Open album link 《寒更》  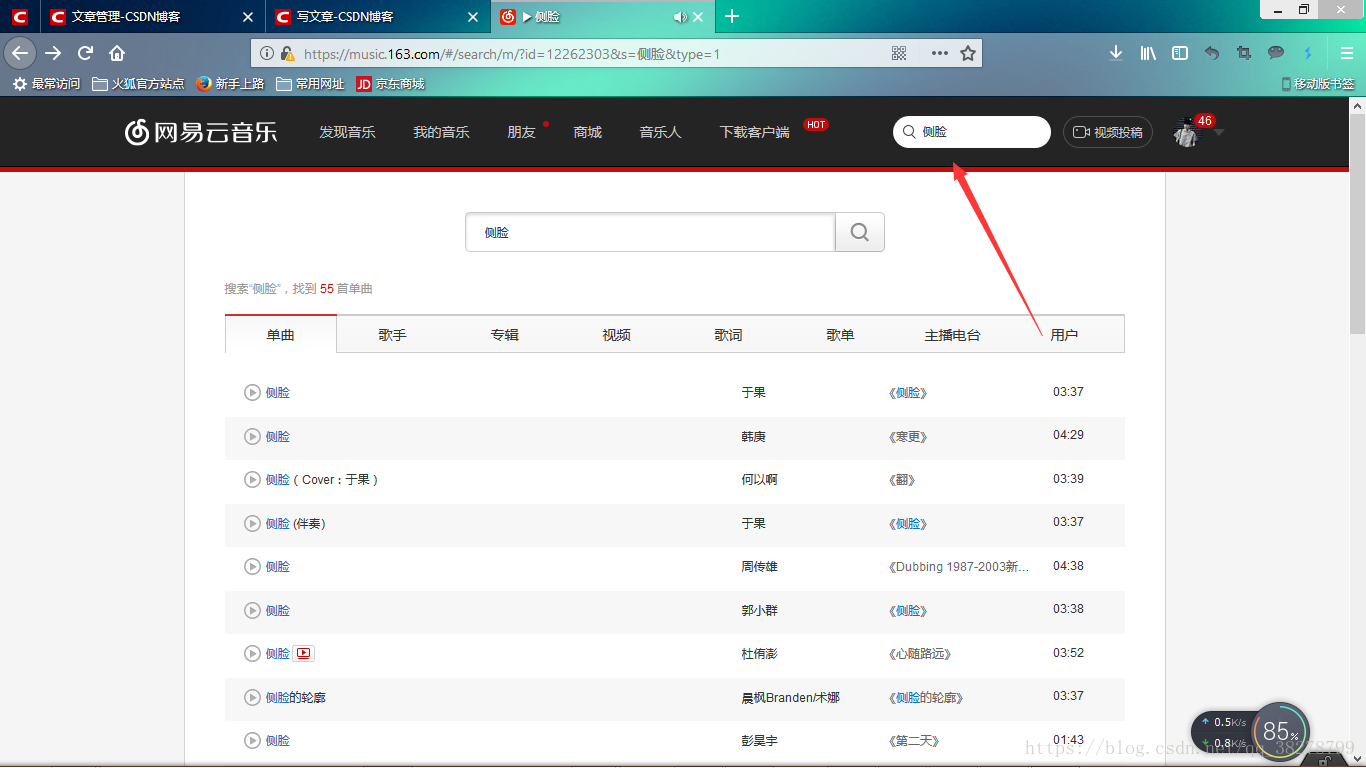(908, 436)
